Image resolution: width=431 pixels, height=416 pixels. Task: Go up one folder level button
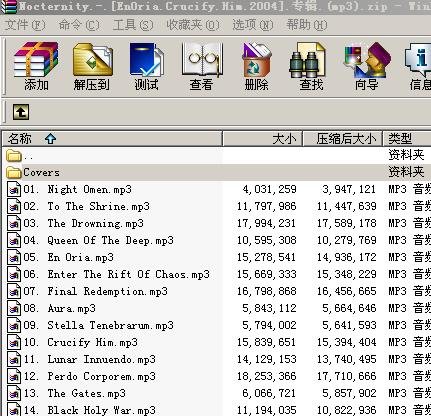click(x=21, y=112)
